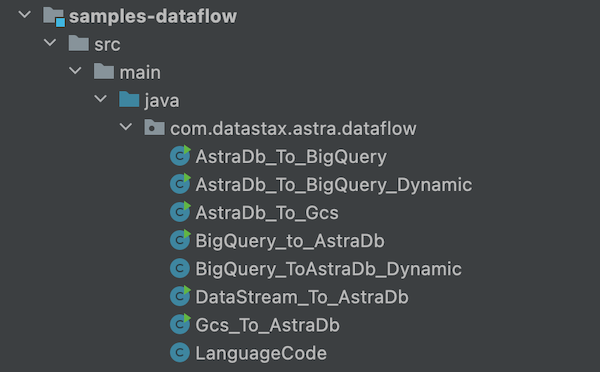Select the Gcs_To_AstraDb file name

click(267, 325)
